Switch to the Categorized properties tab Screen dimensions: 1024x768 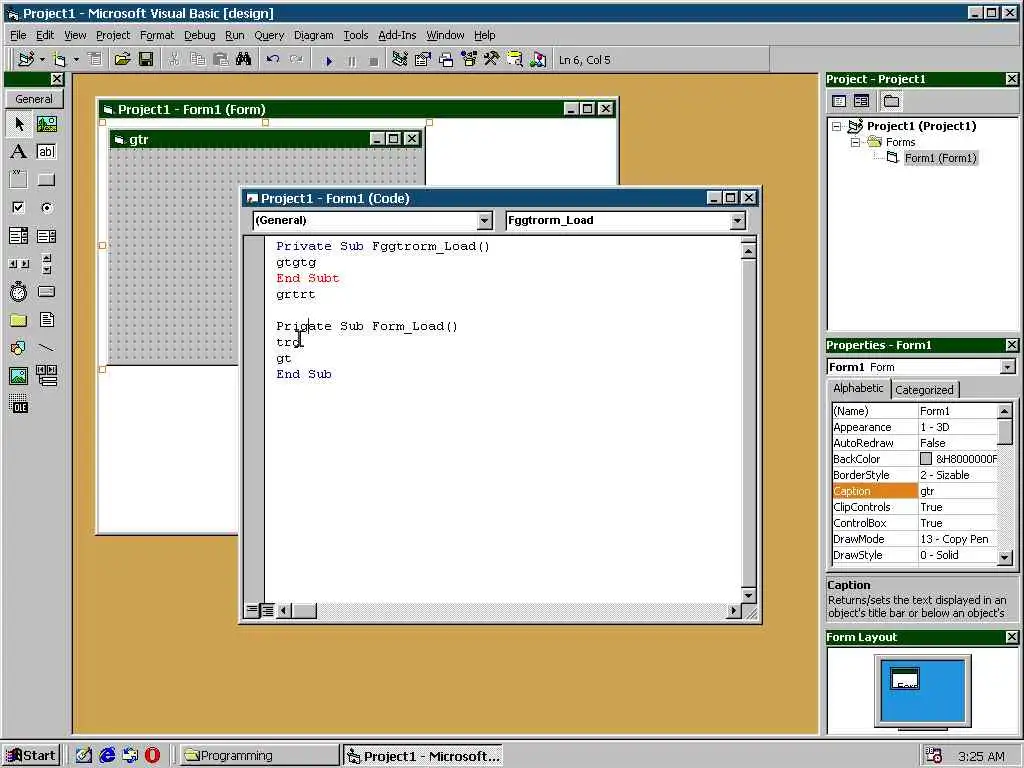click(924, 390)
